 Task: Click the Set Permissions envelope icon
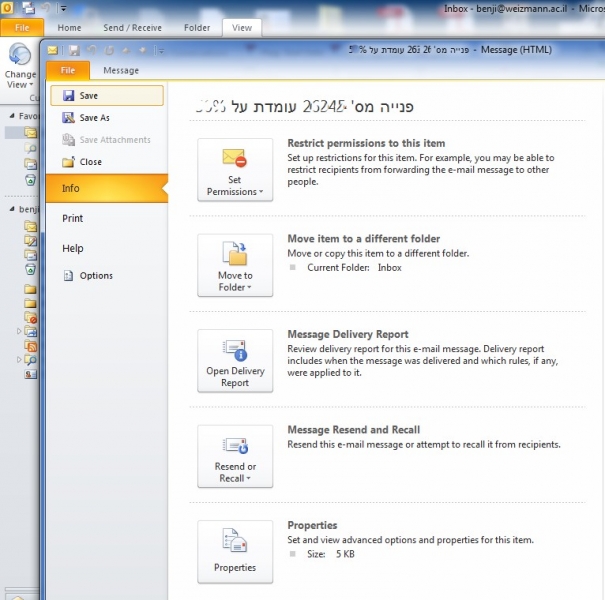234,160
